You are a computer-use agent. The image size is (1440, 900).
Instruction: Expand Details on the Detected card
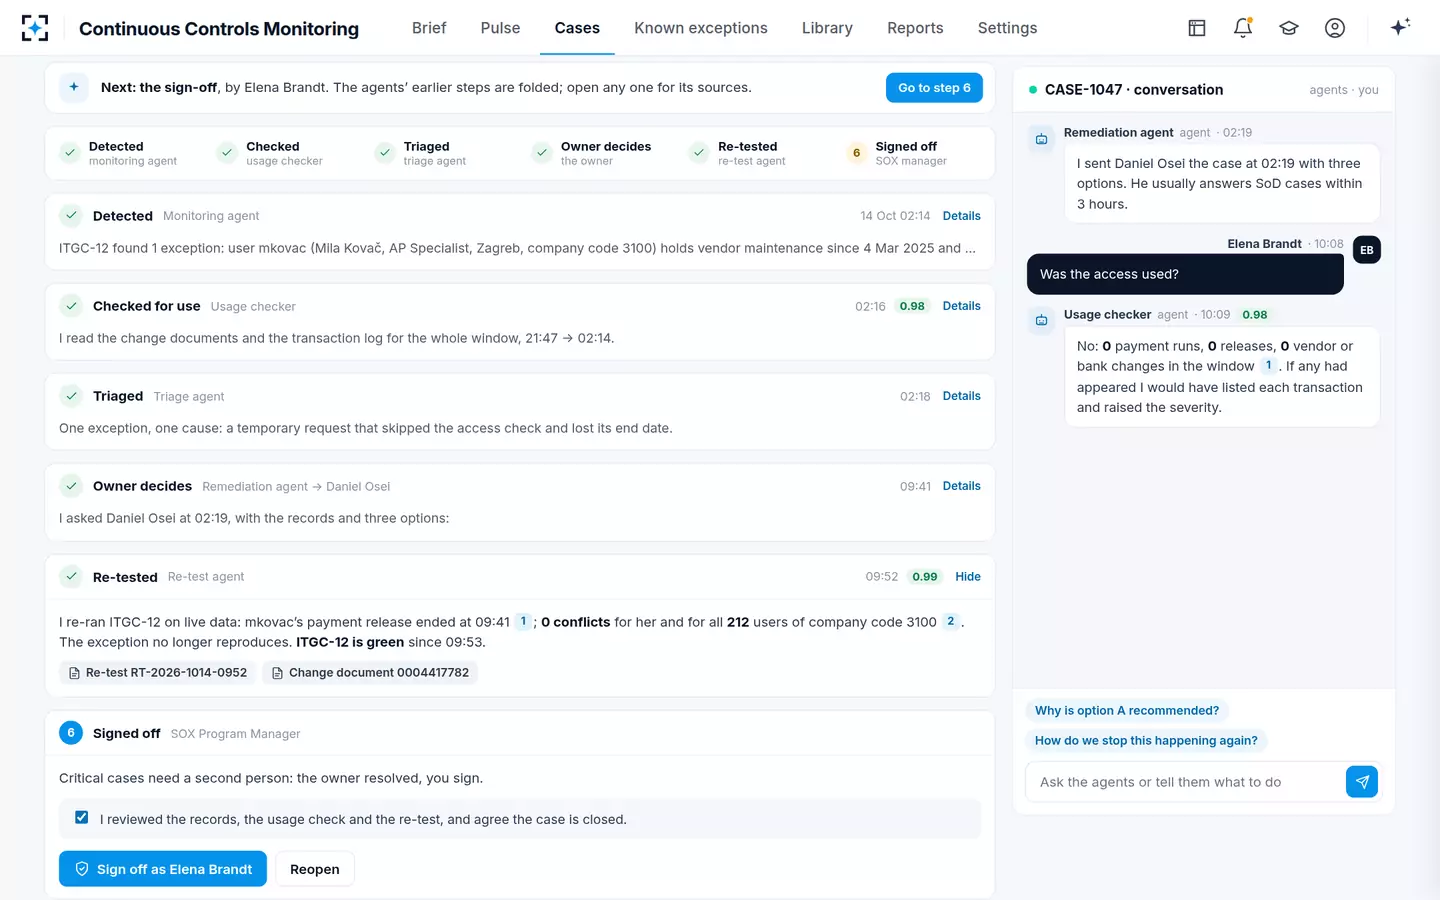click(961, 216)
